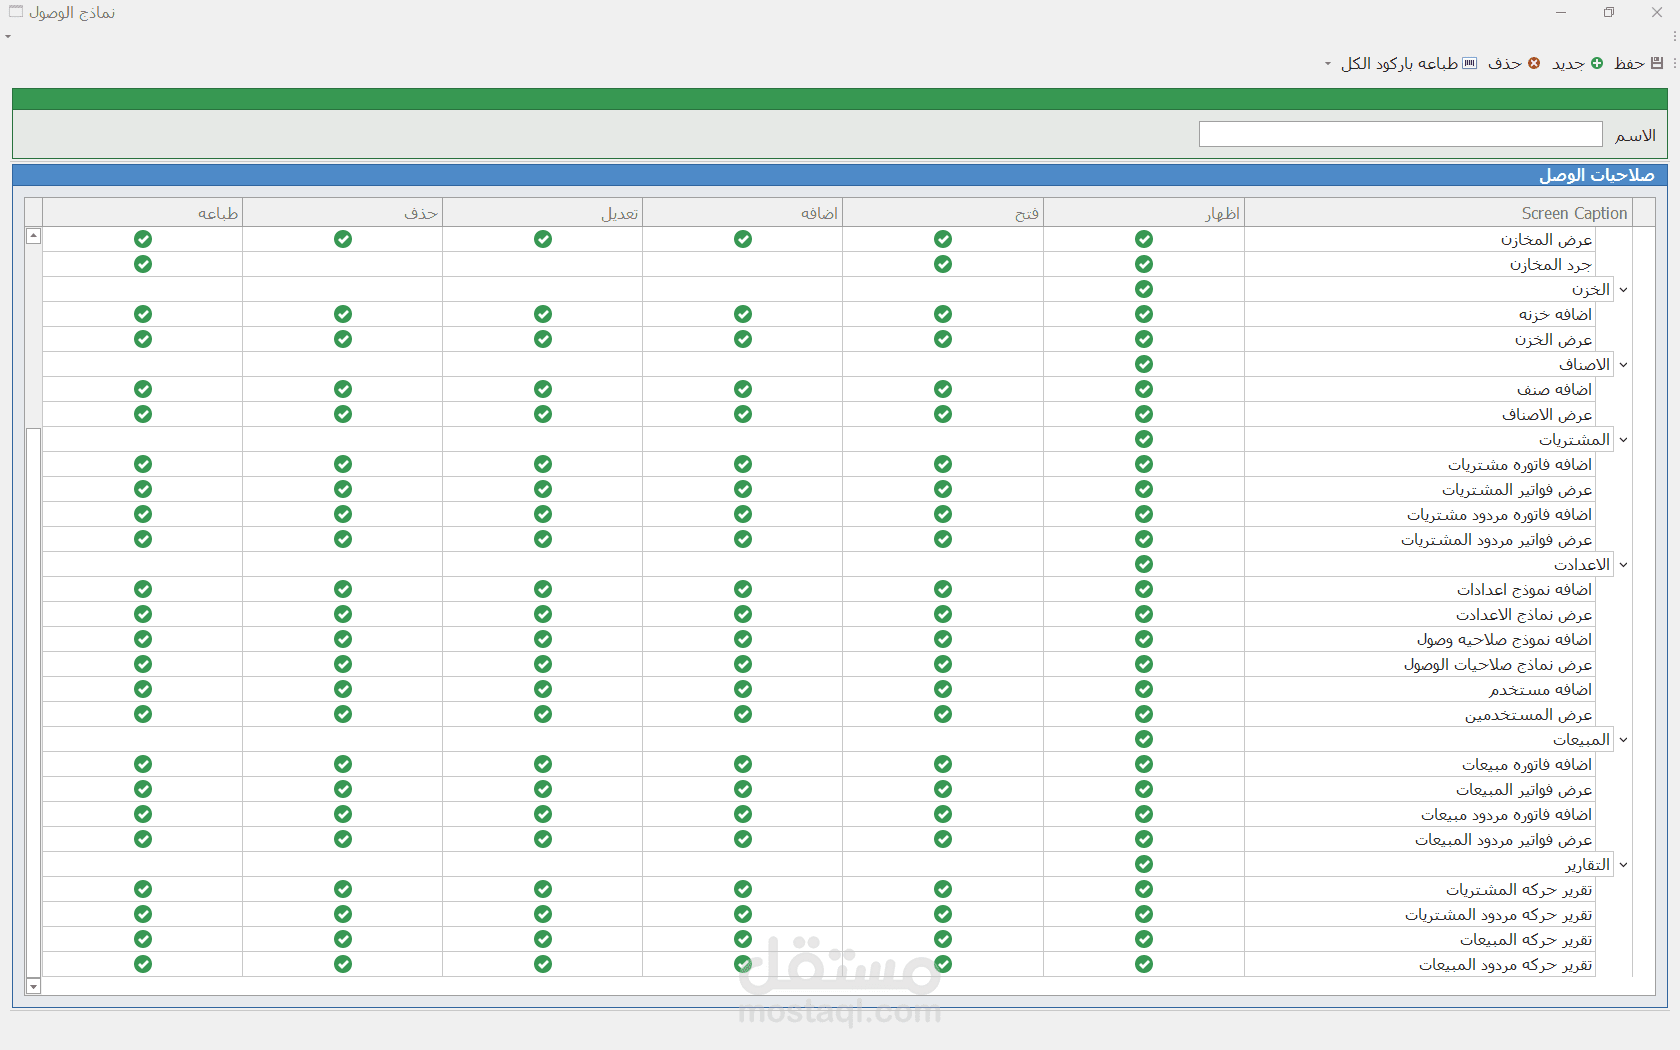This screenshot has height=1050, width=1680.
Task: Click the حفظ (save) toolbar icon
Action: pyautogui.click(x=1657, y=63)
